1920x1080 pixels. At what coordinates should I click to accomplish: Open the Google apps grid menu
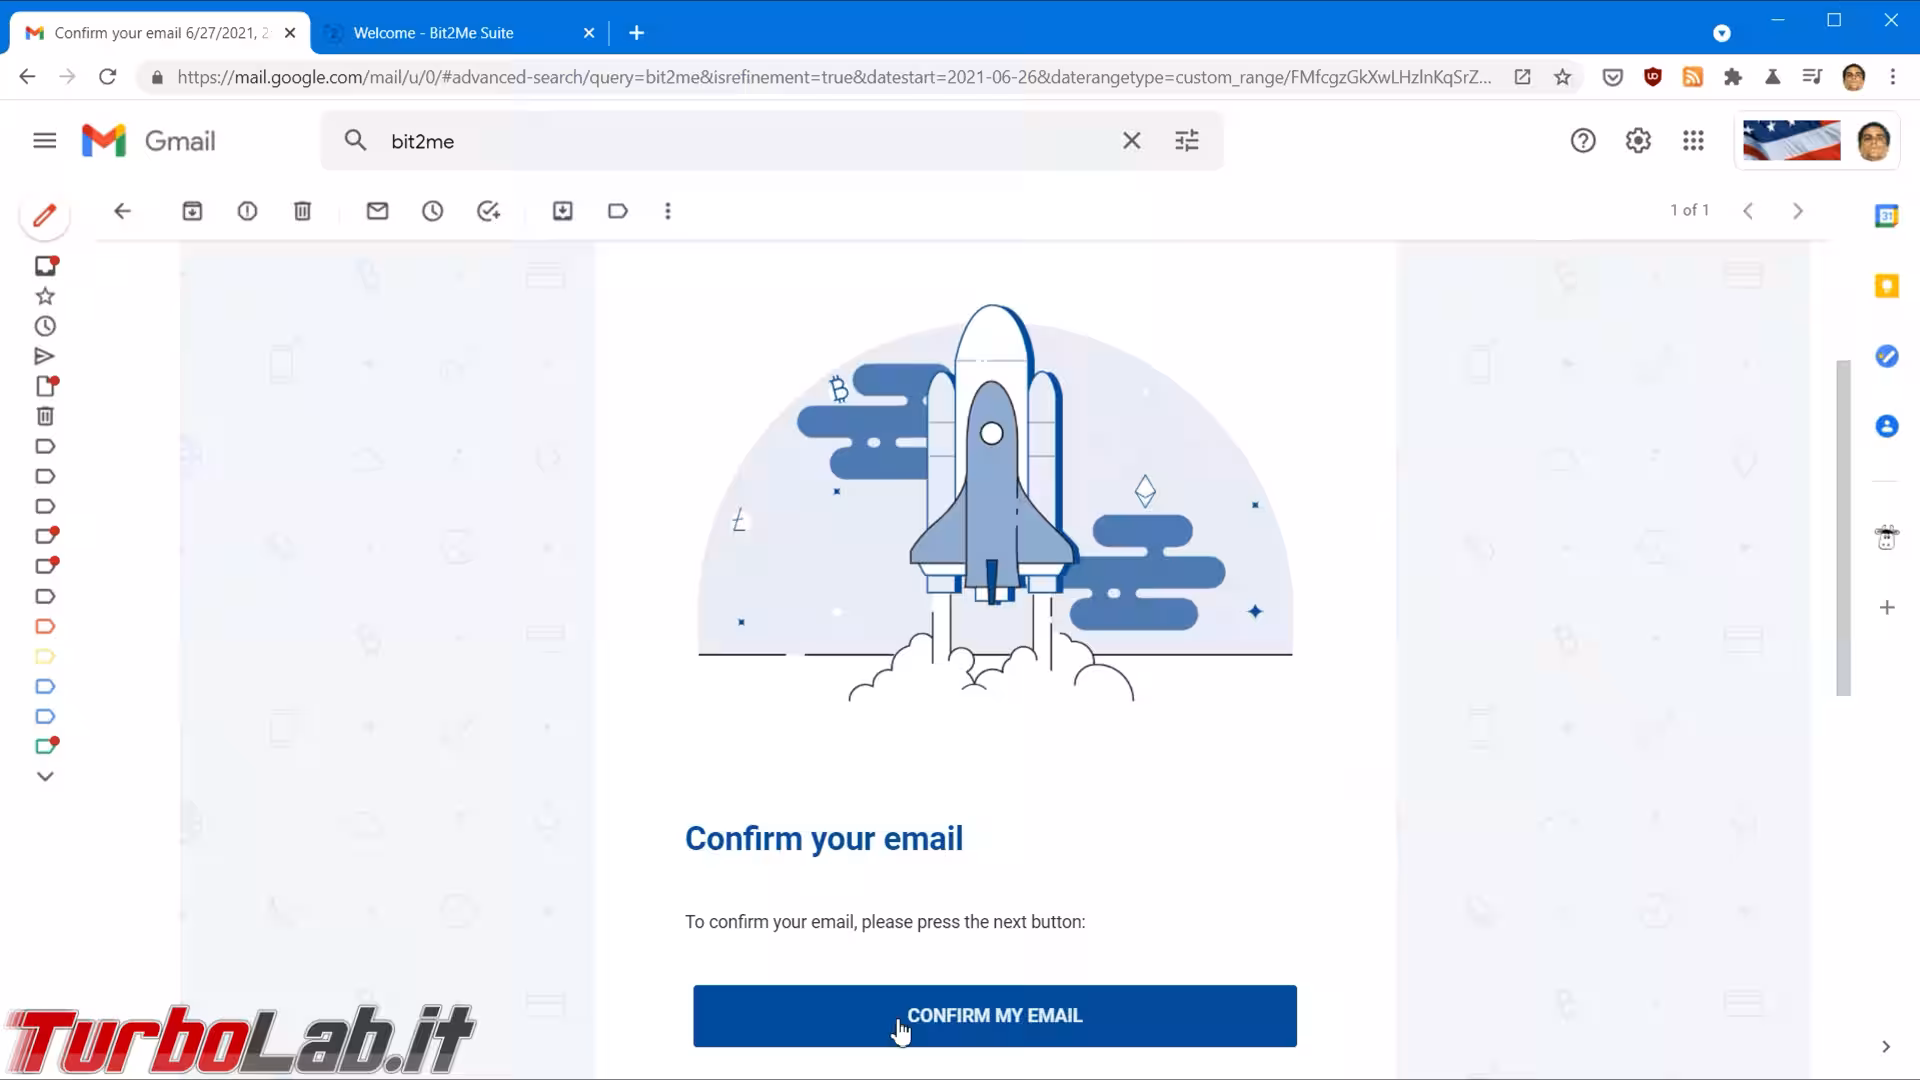tap(1693, 141)
